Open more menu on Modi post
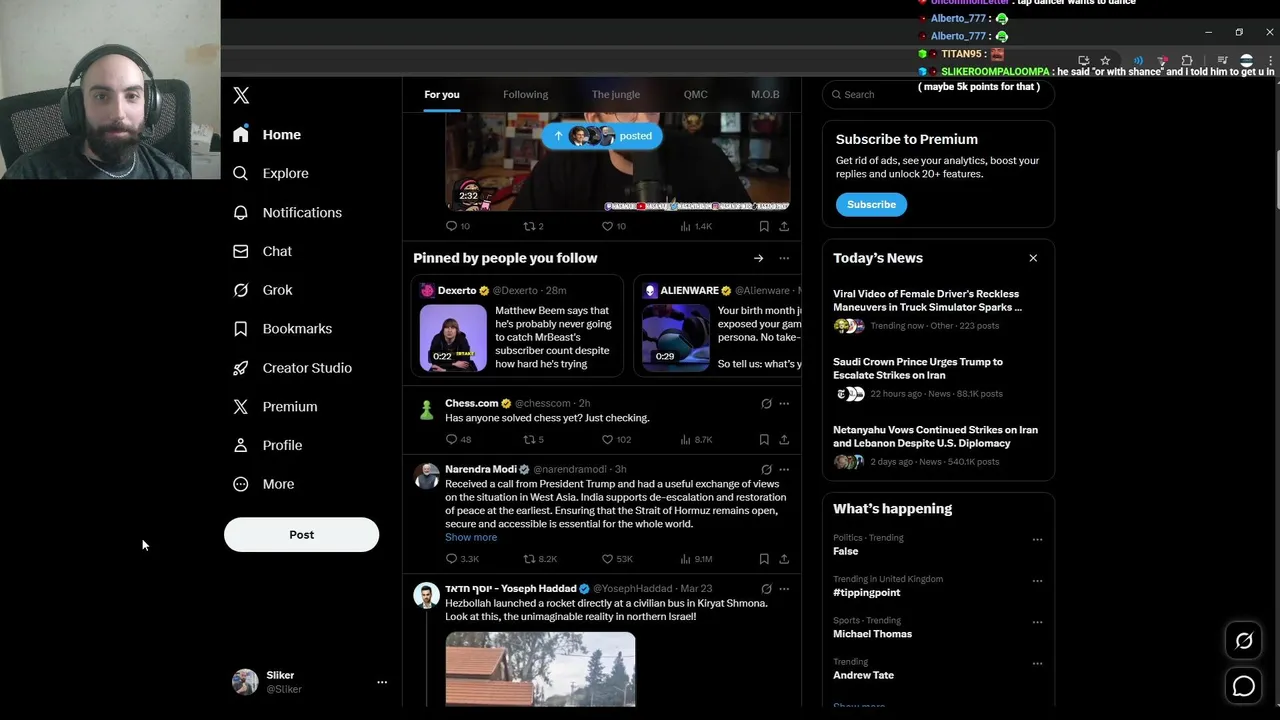Image resolution: width=1280 pixels, height=720 pixels. point(784,469)
